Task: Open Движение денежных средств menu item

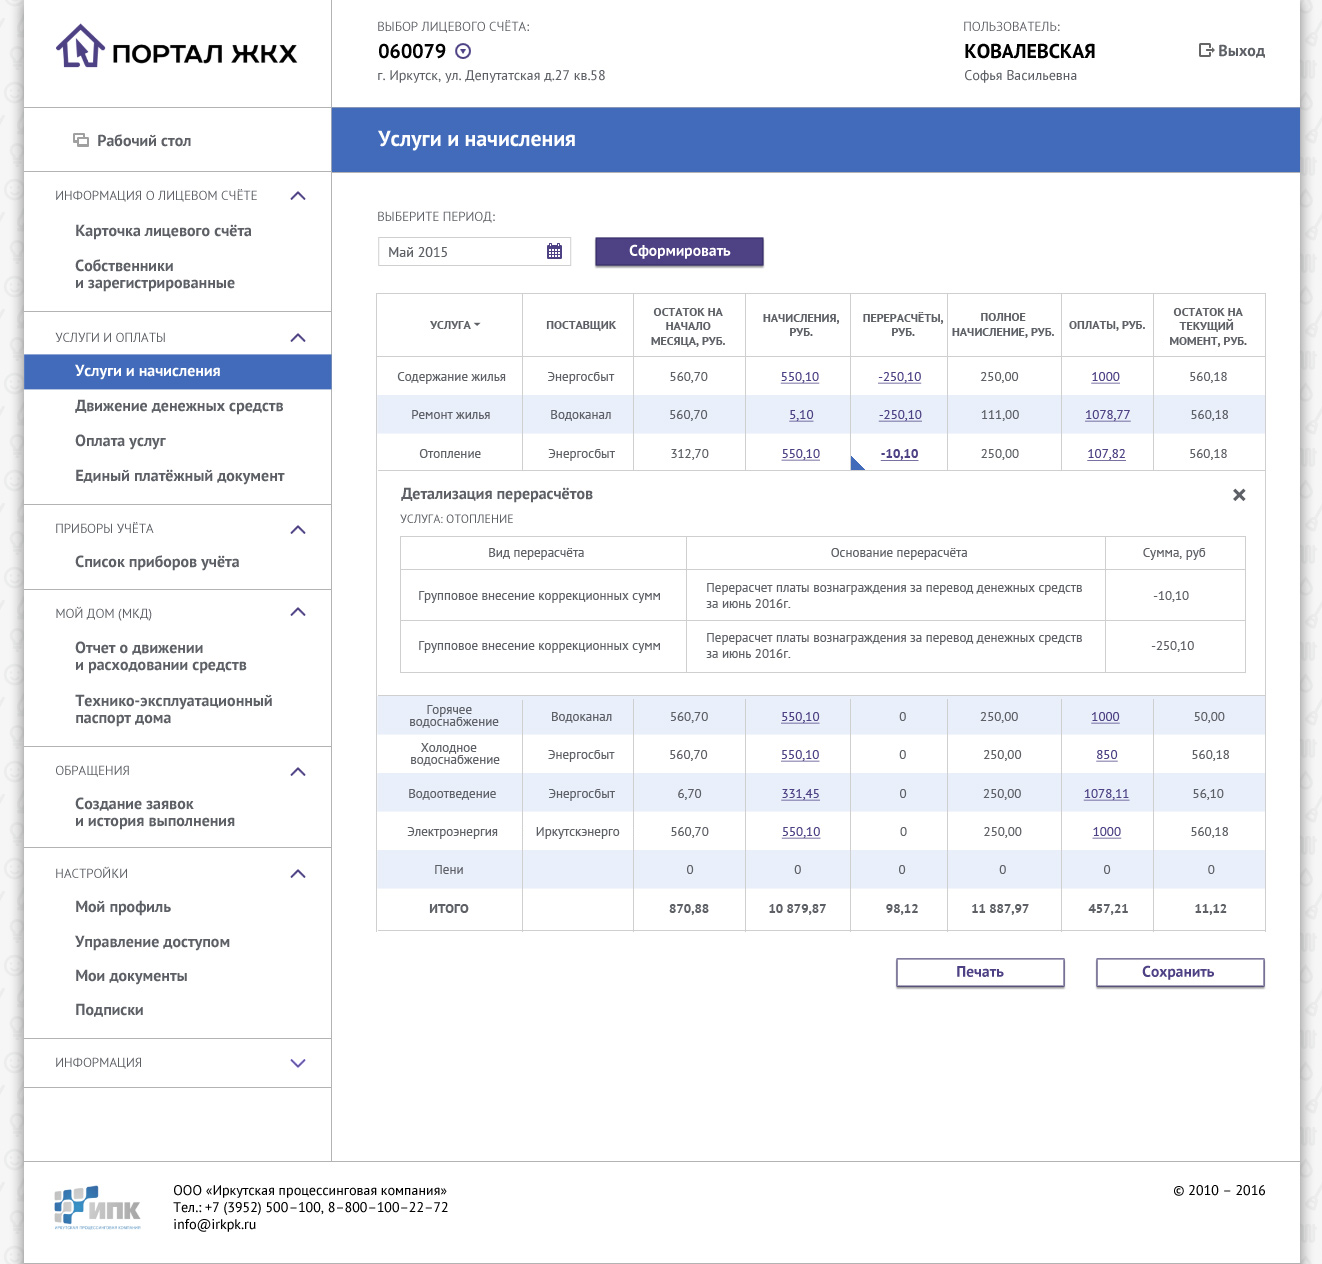Action: coord(179,406)
